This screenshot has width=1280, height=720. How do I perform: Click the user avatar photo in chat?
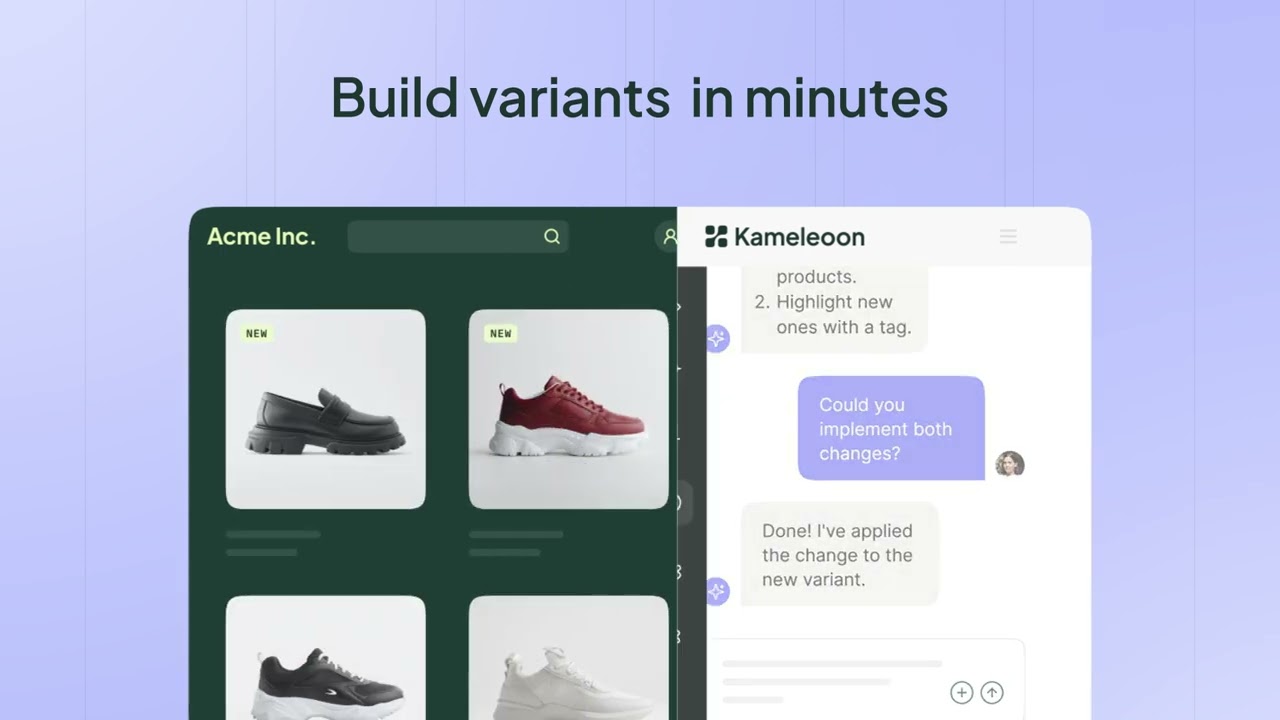1010,464
